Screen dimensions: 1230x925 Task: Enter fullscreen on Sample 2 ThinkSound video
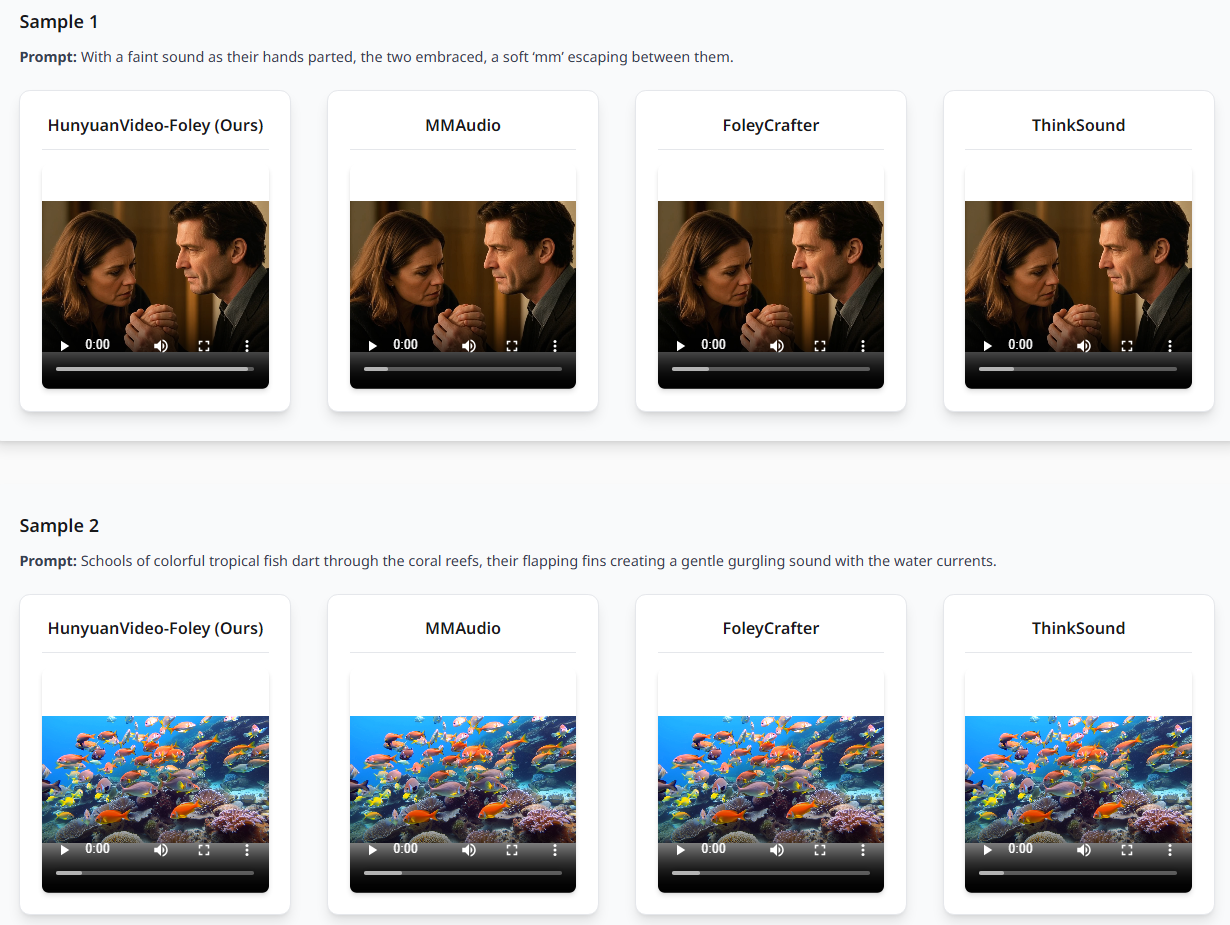click(1127, 849)
